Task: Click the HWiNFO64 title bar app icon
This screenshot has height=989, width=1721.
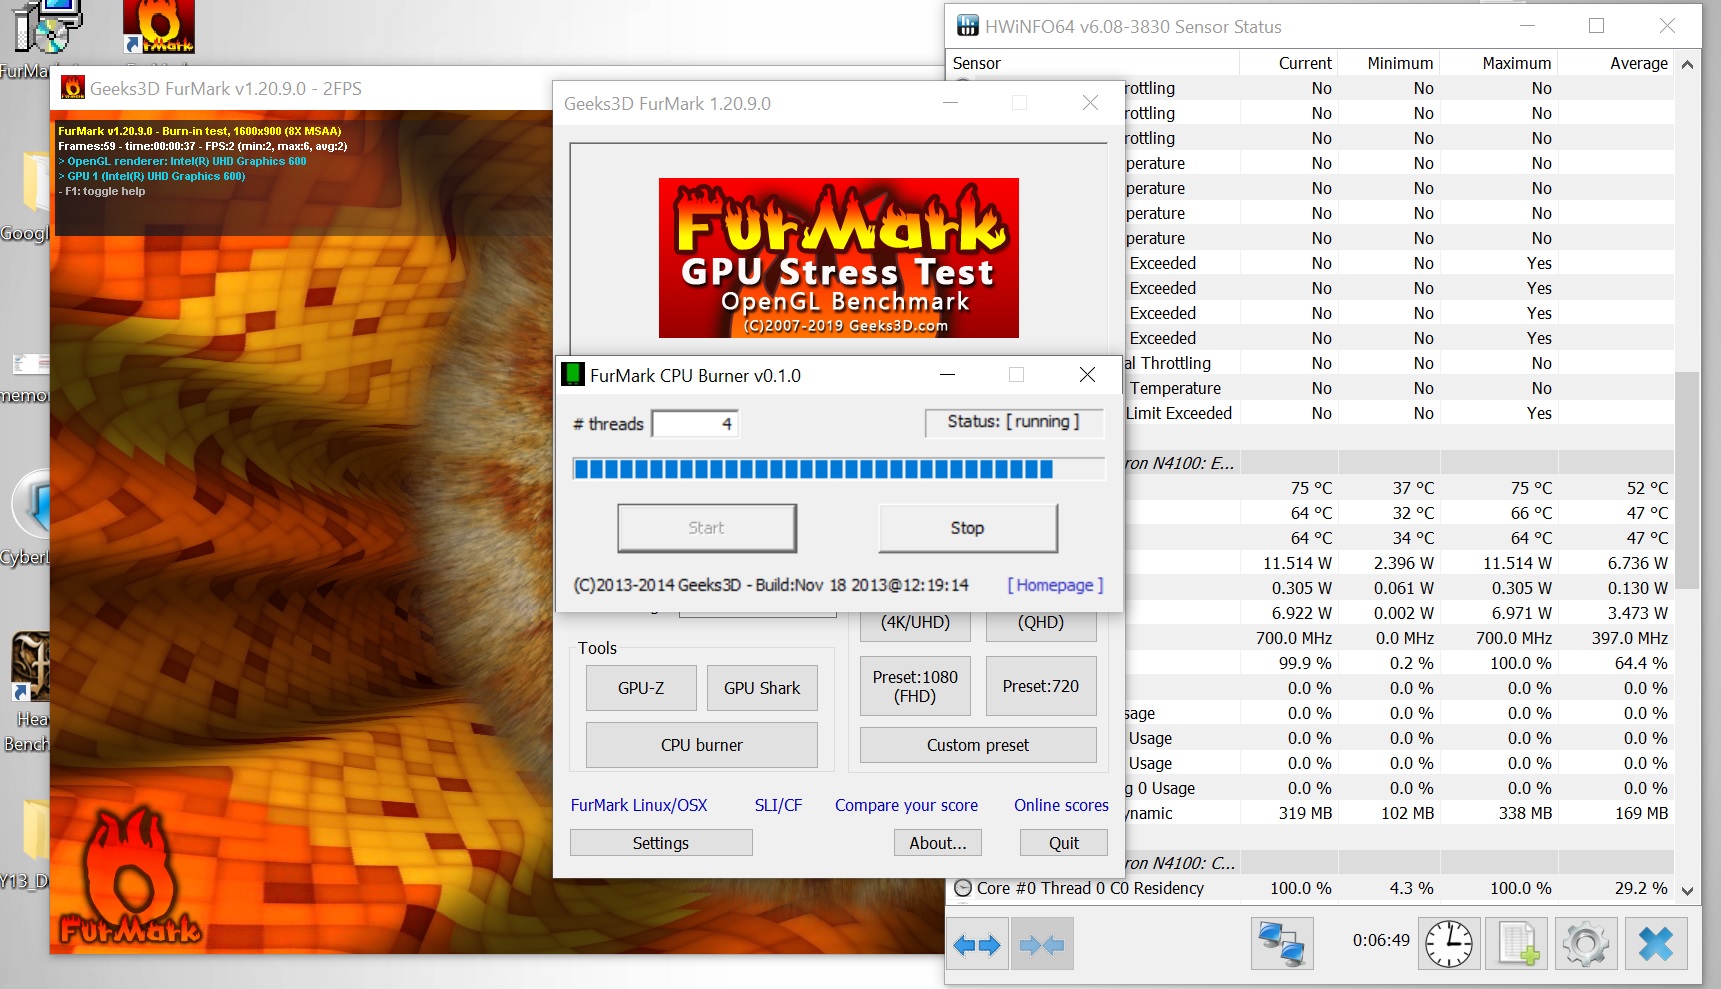Action: [x=967, y=26]
